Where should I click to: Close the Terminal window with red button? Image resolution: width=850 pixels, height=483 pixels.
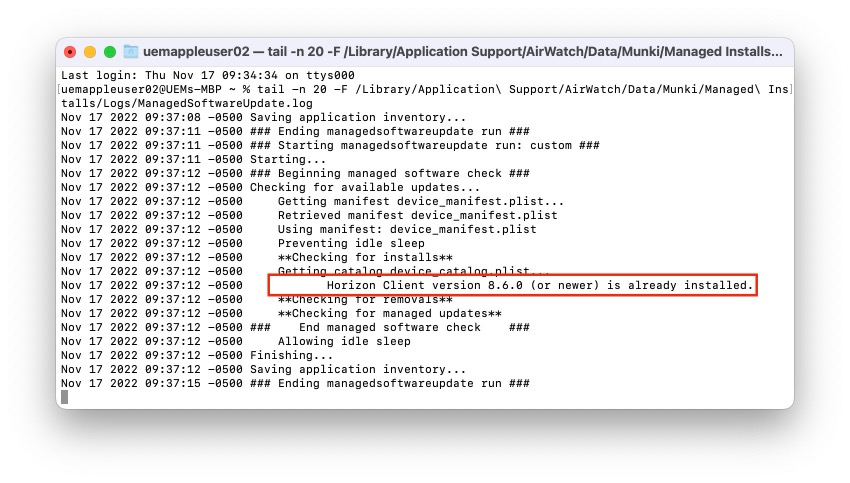70,51
